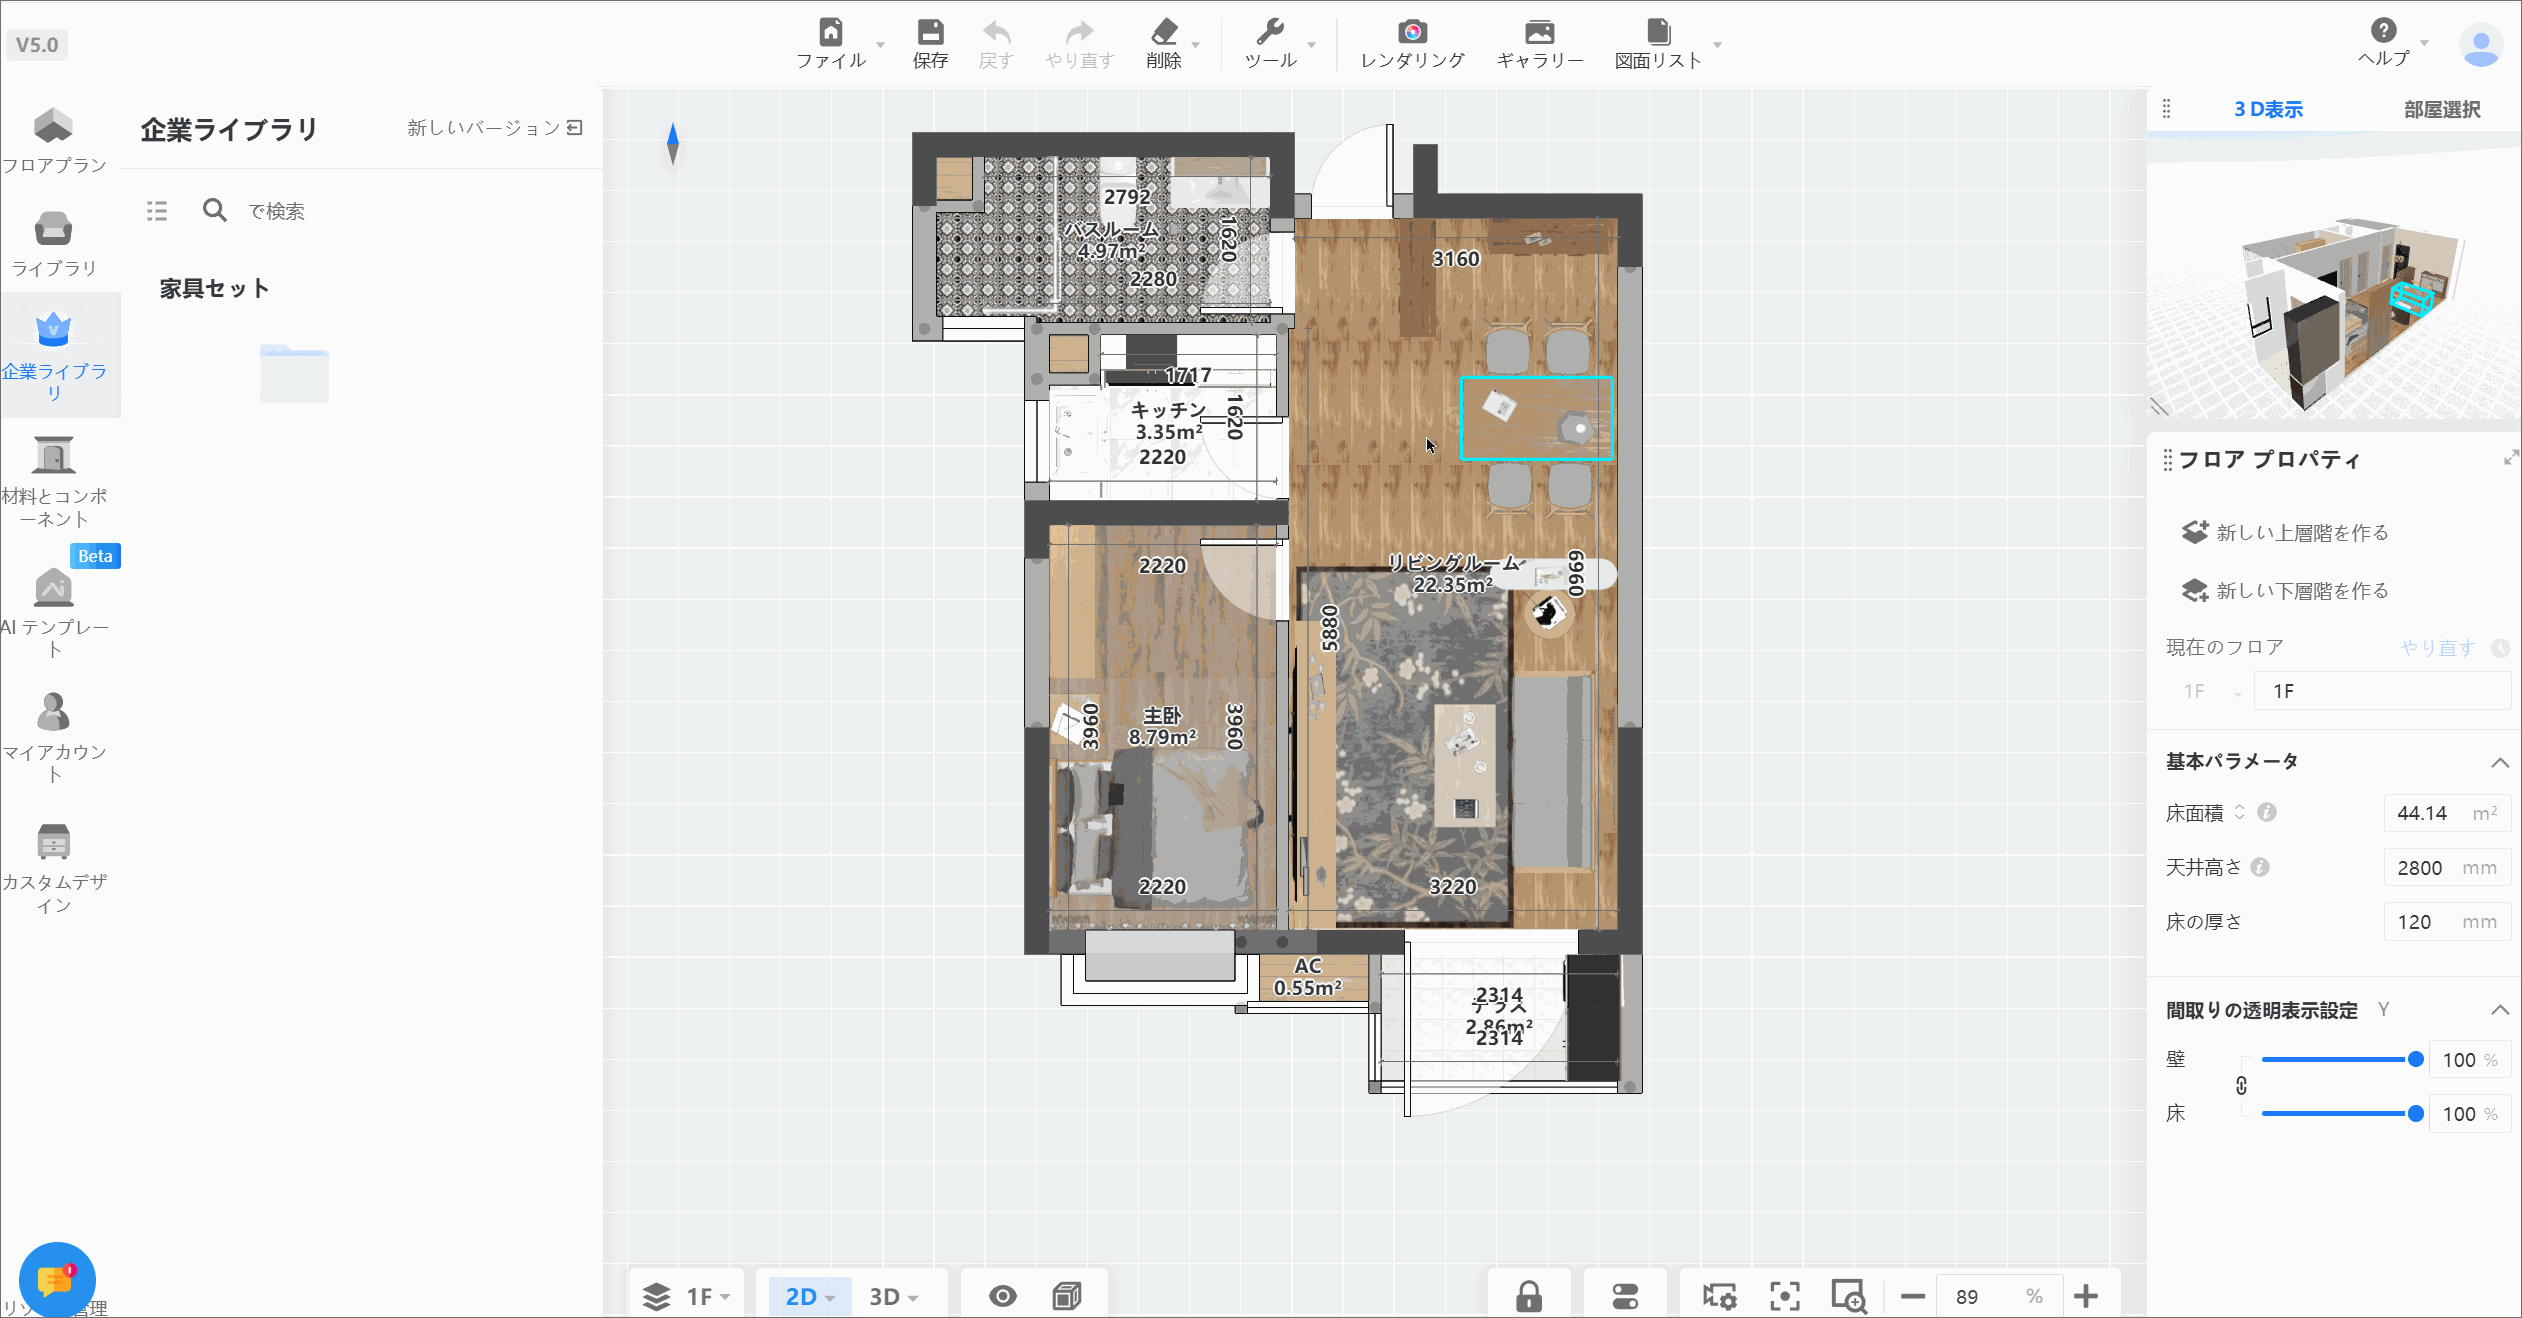Switch to the 3D表示 tab
This screenshot has width=2522, height=1318.
click(x=2268, y=110)
